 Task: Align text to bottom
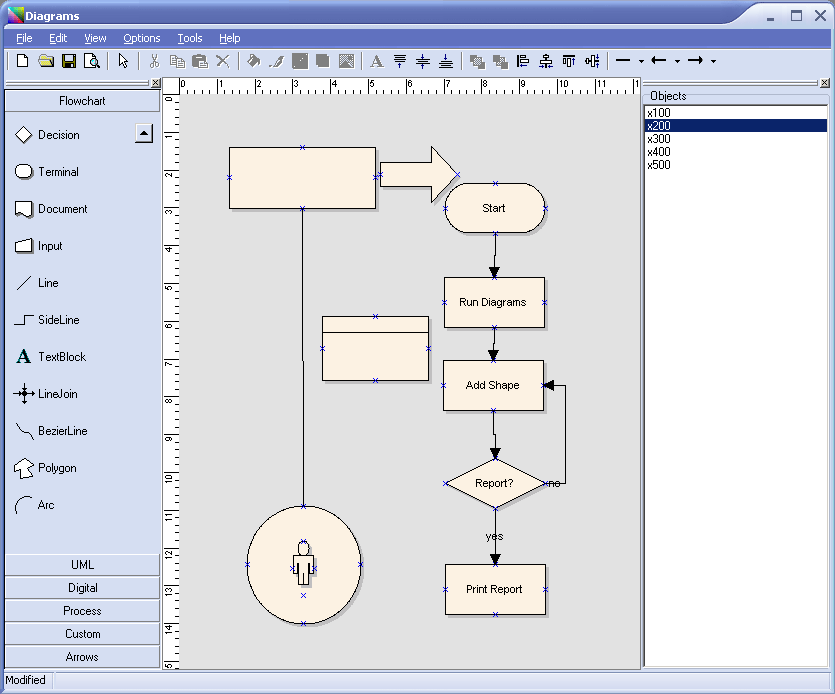coord(446,61)
